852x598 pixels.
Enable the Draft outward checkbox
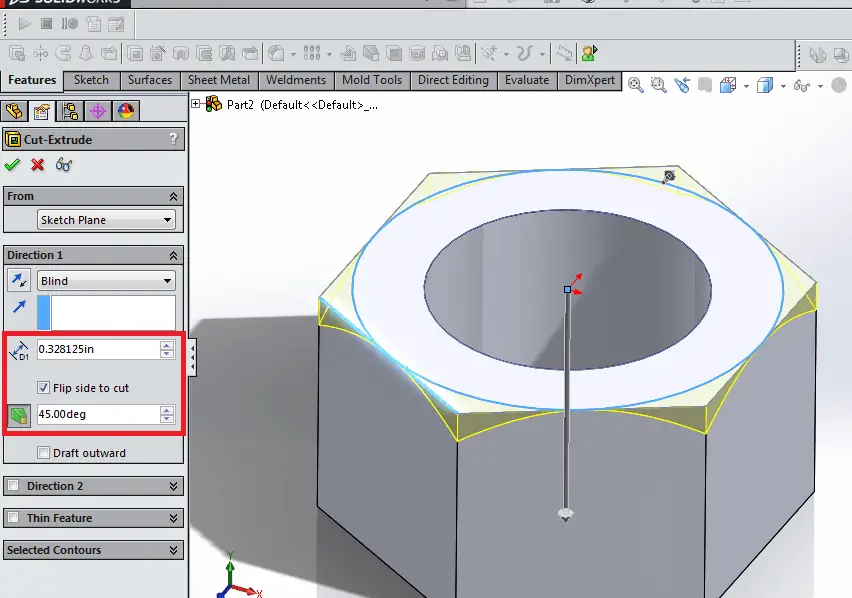coord(45,452)
